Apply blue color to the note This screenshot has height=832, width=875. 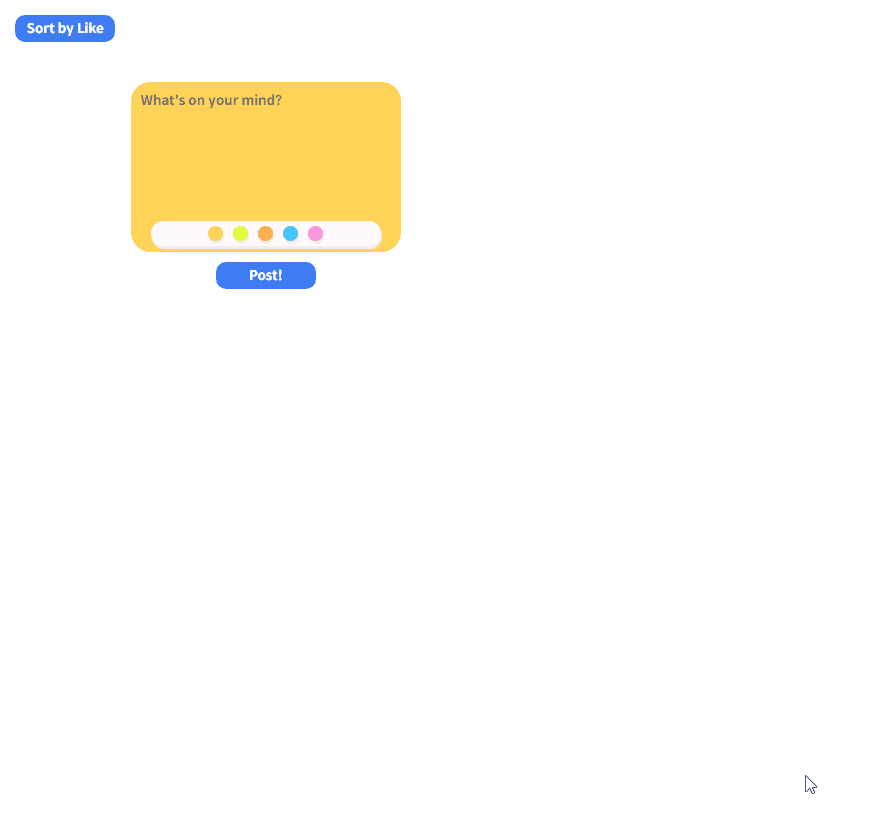[290, 233]
